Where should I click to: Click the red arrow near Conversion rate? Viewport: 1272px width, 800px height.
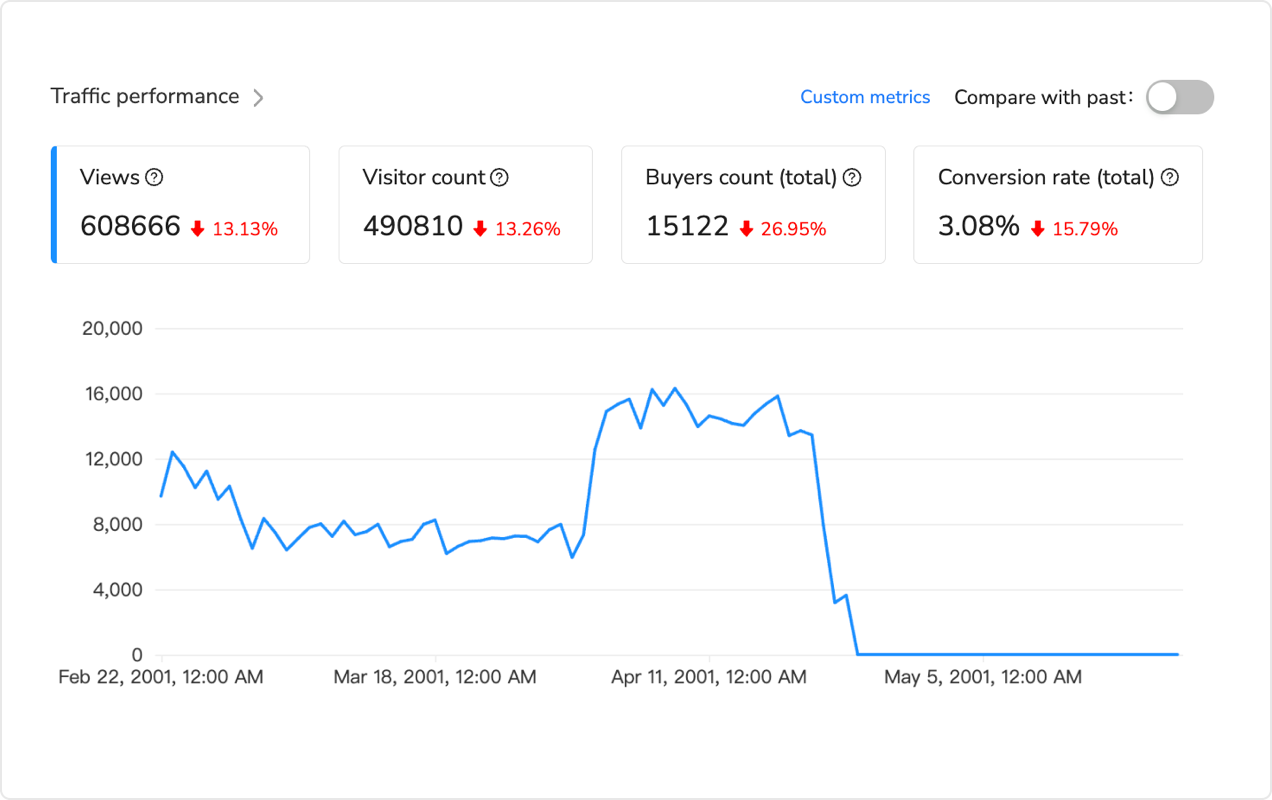(1036, 229)
